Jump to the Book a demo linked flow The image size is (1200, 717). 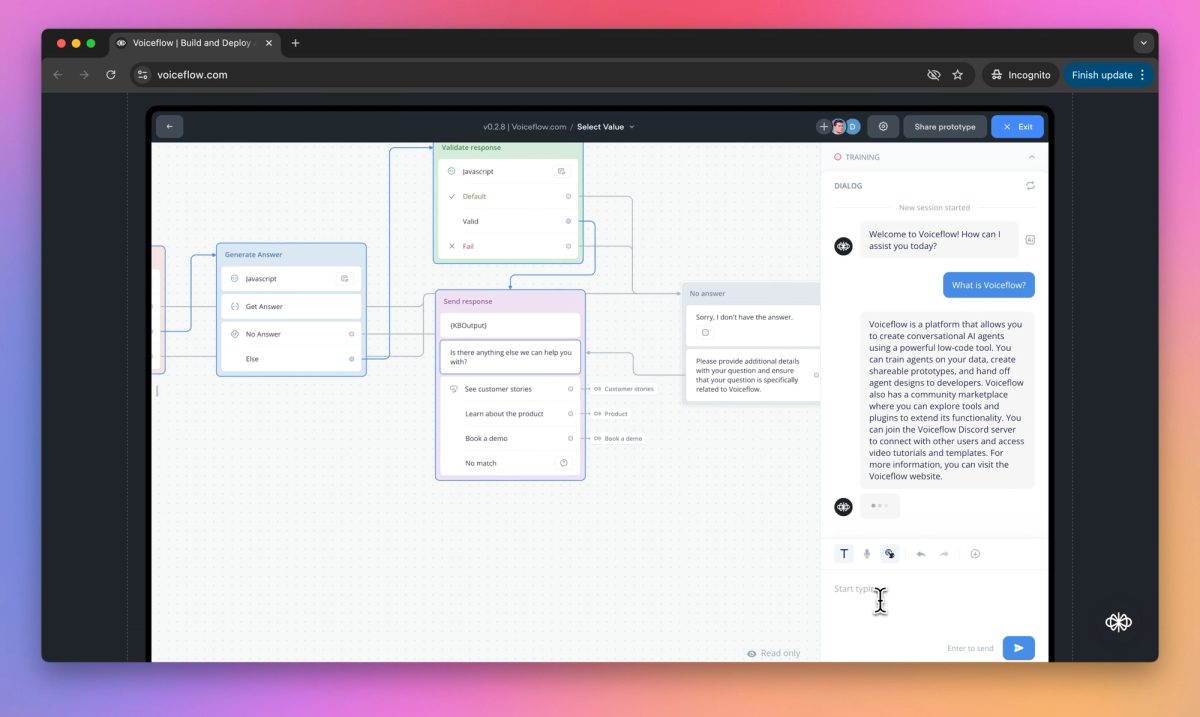click(x=617, y=438)
